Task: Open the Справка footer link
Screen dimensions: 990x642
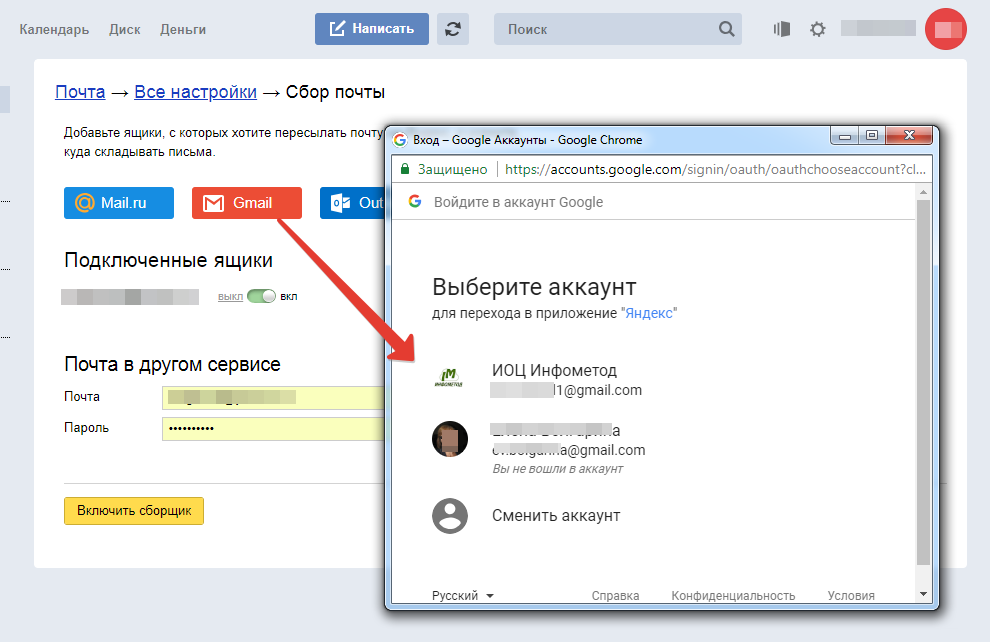Action: 615,595
